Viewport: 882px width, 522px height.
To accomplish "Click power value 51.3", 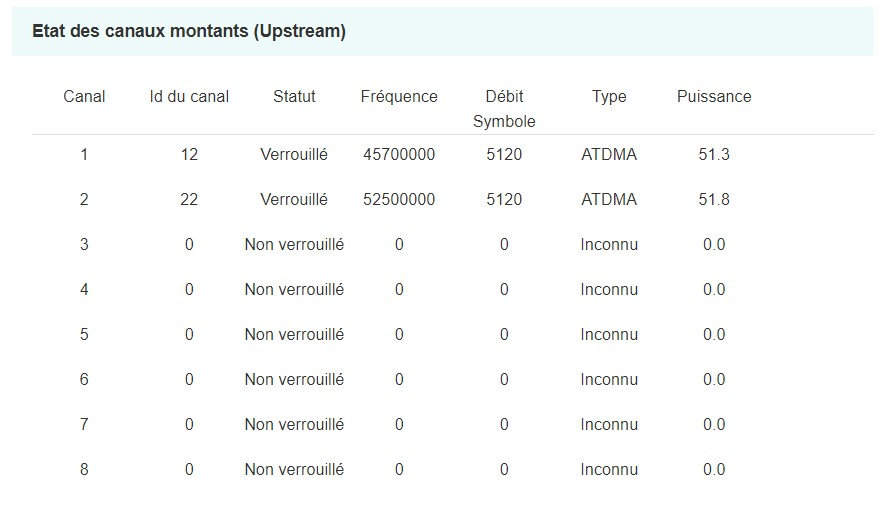I will coord(714,155).
